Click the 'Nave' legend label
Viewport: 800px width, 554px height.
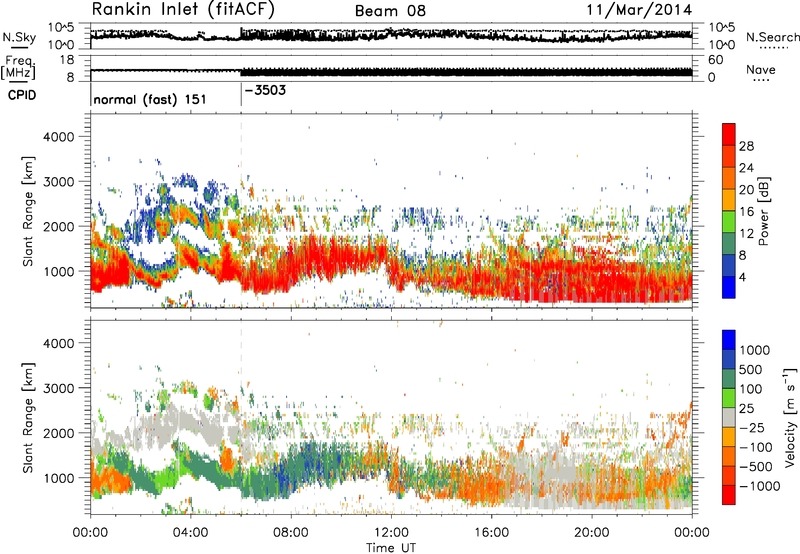click(x=761, y=70)
